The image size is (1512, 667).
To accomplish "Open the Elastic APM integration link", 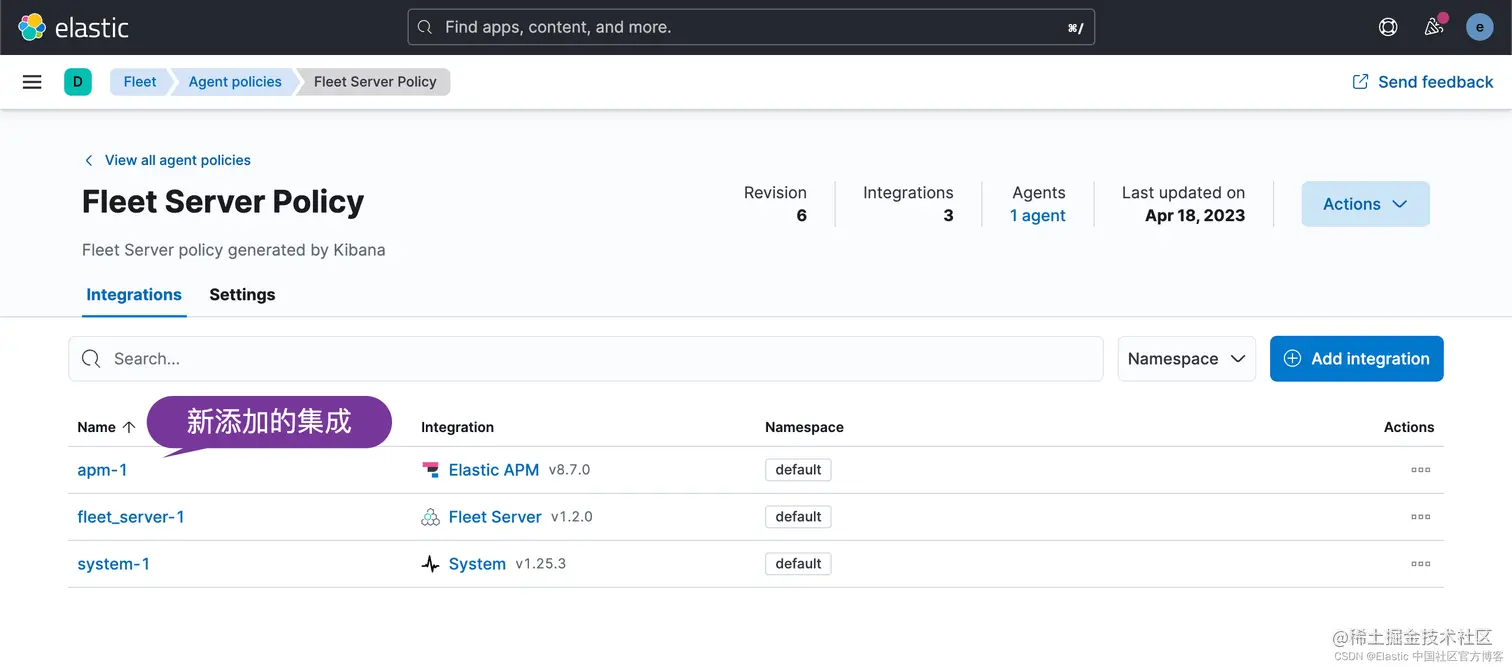I will point(494,470).
